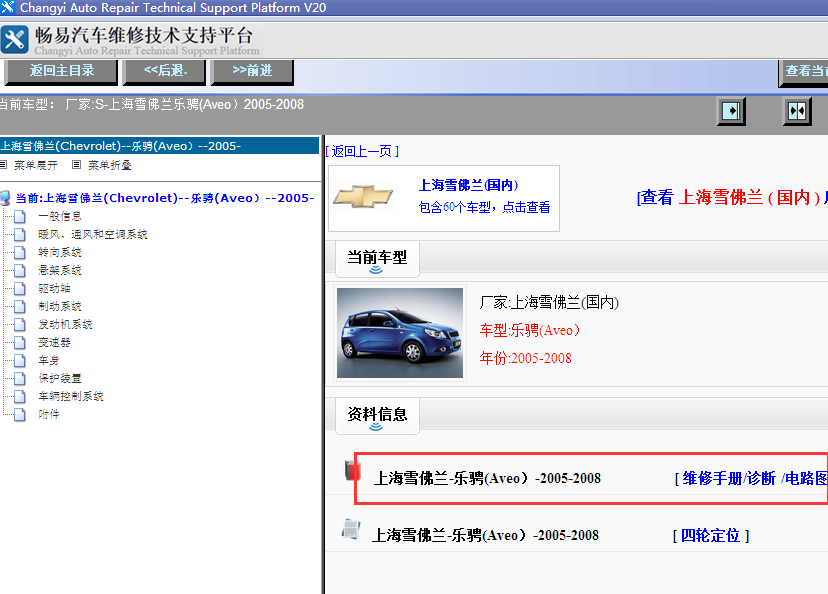Click the Changyi wrench logo icon
828x594 pixels.
coord(14,40)
